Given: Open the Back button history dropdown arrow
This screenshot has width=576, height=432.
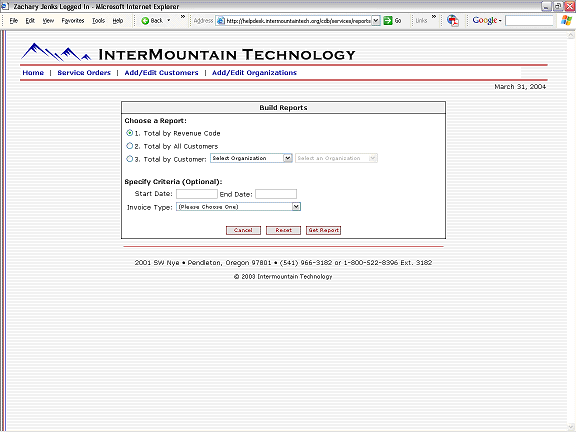Looking at the screenshot, I should (169, 21).
